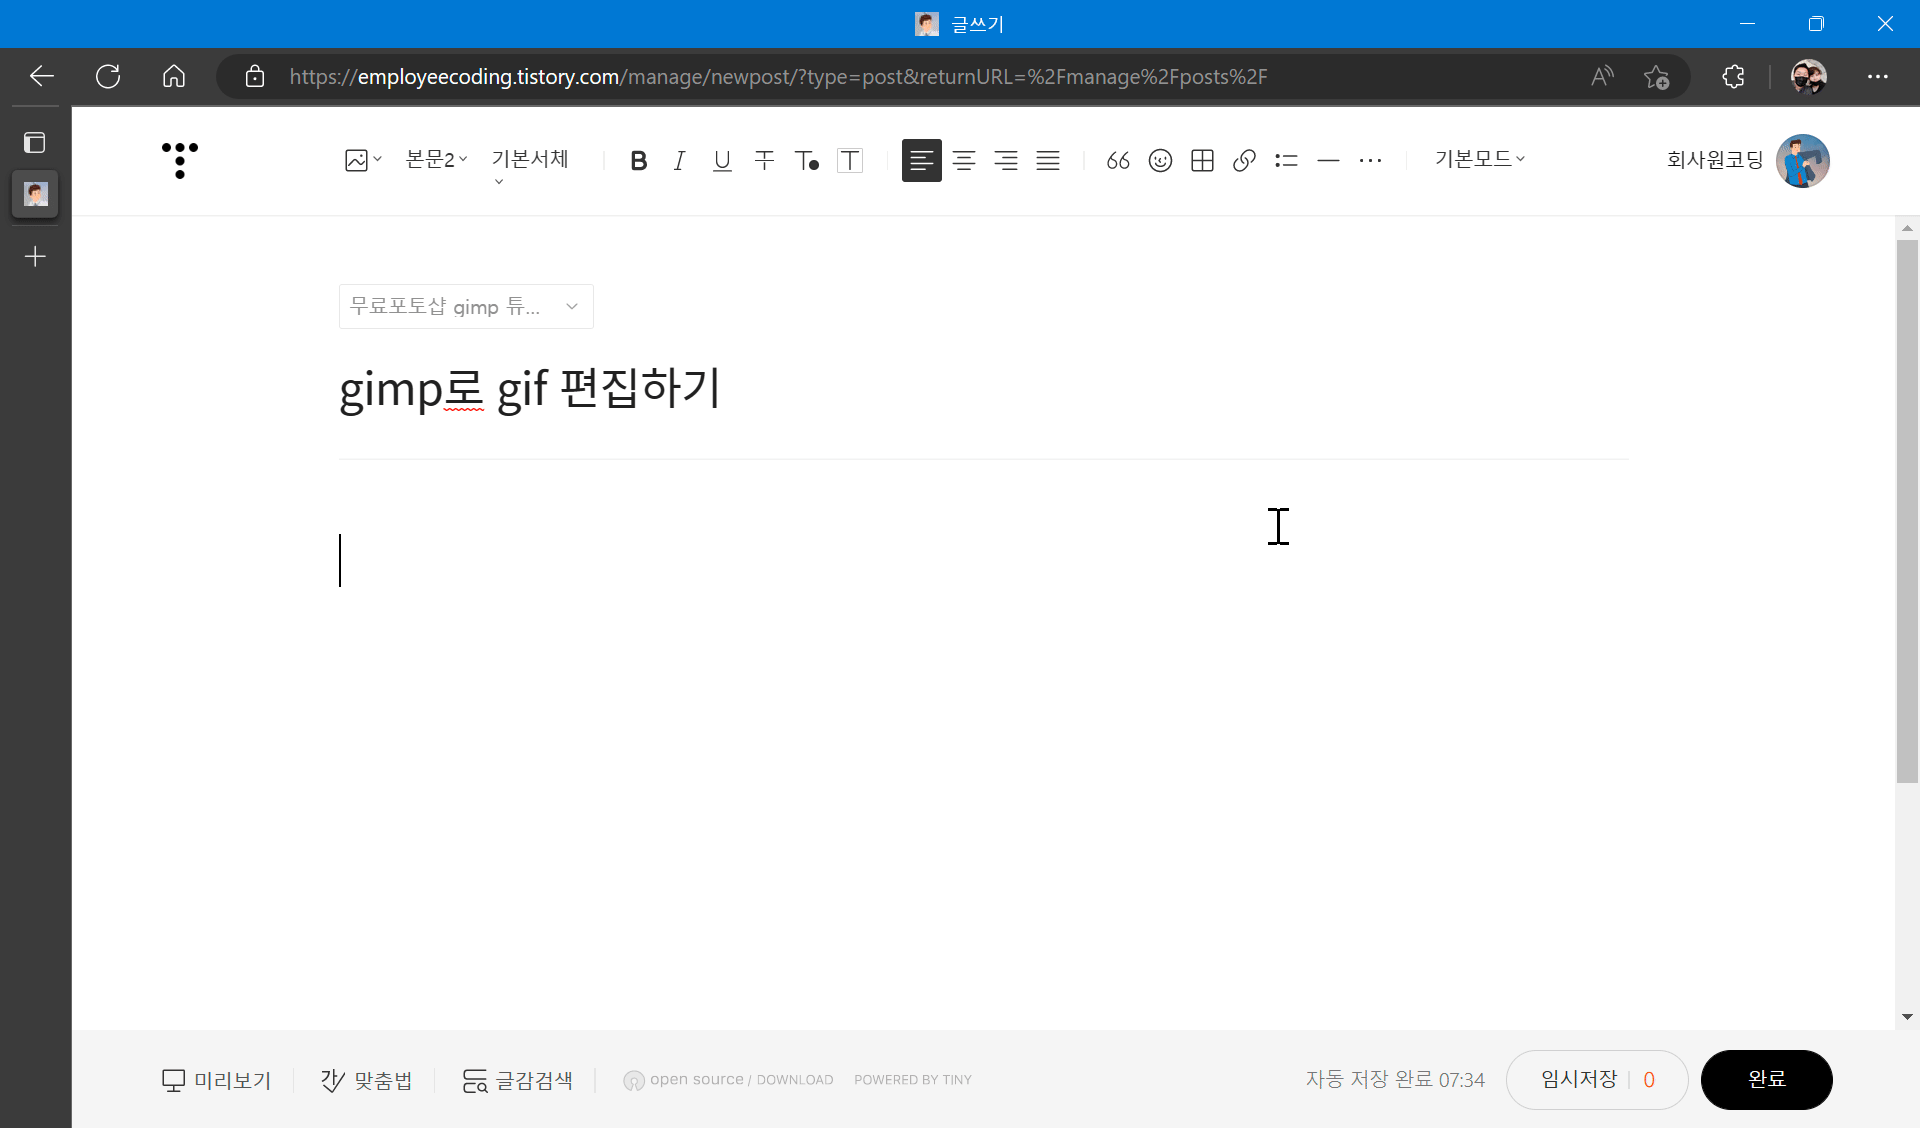This screenshot has height=1128, width=1920.
Task: Open the 기본모드 editor mode menu
Action: tap(1479, 159)
